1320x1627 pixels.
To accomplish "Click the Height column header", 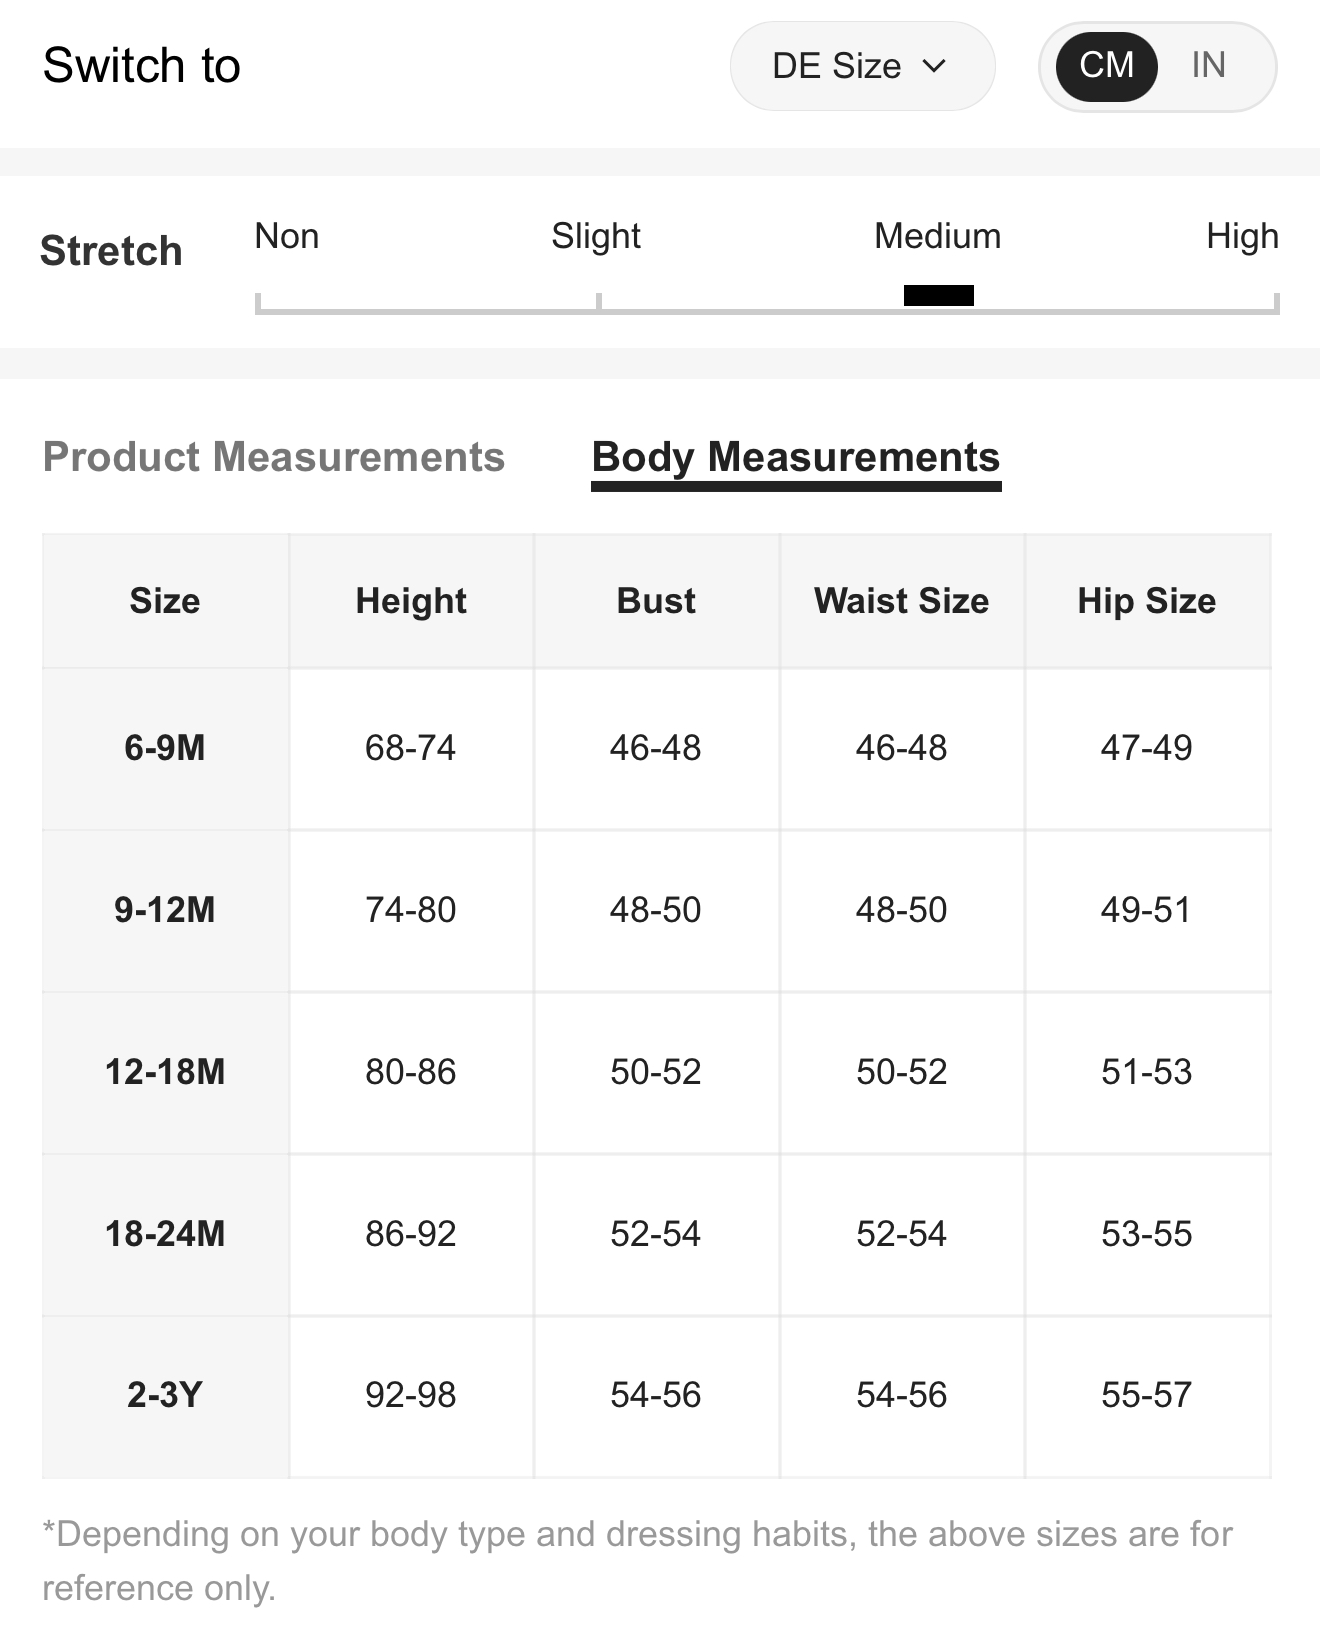I will (x=411, y=601).
